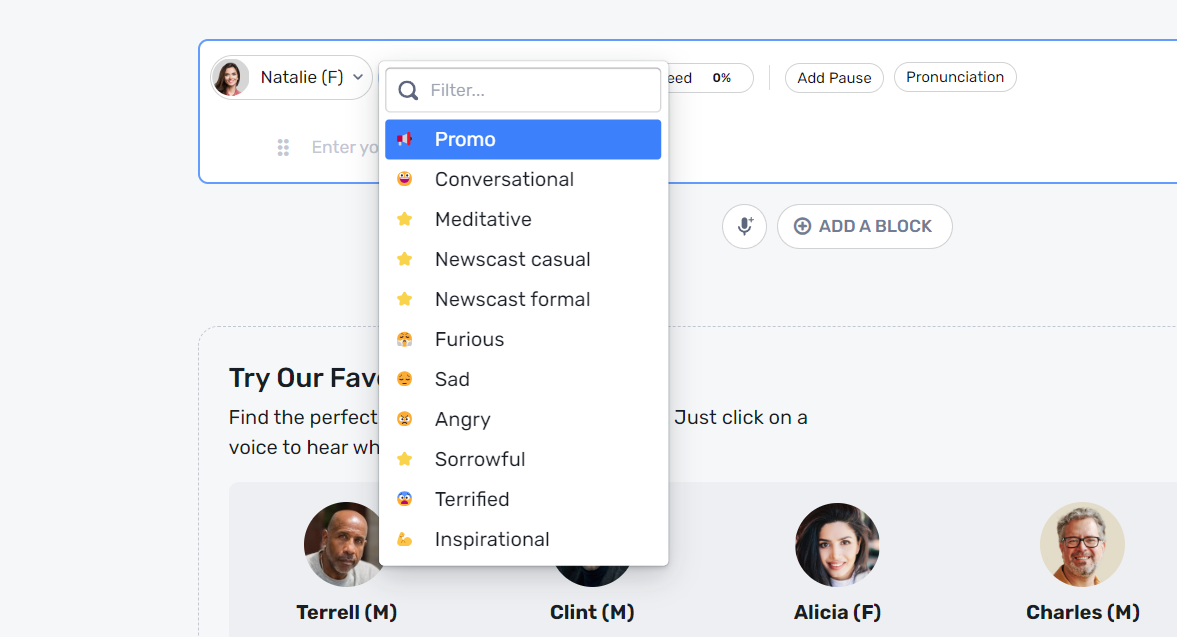Open the Natalie (F) voice dropdown
Image resolution: width=1177 pixels, height=637 pixels.
(x=292, y=78)
